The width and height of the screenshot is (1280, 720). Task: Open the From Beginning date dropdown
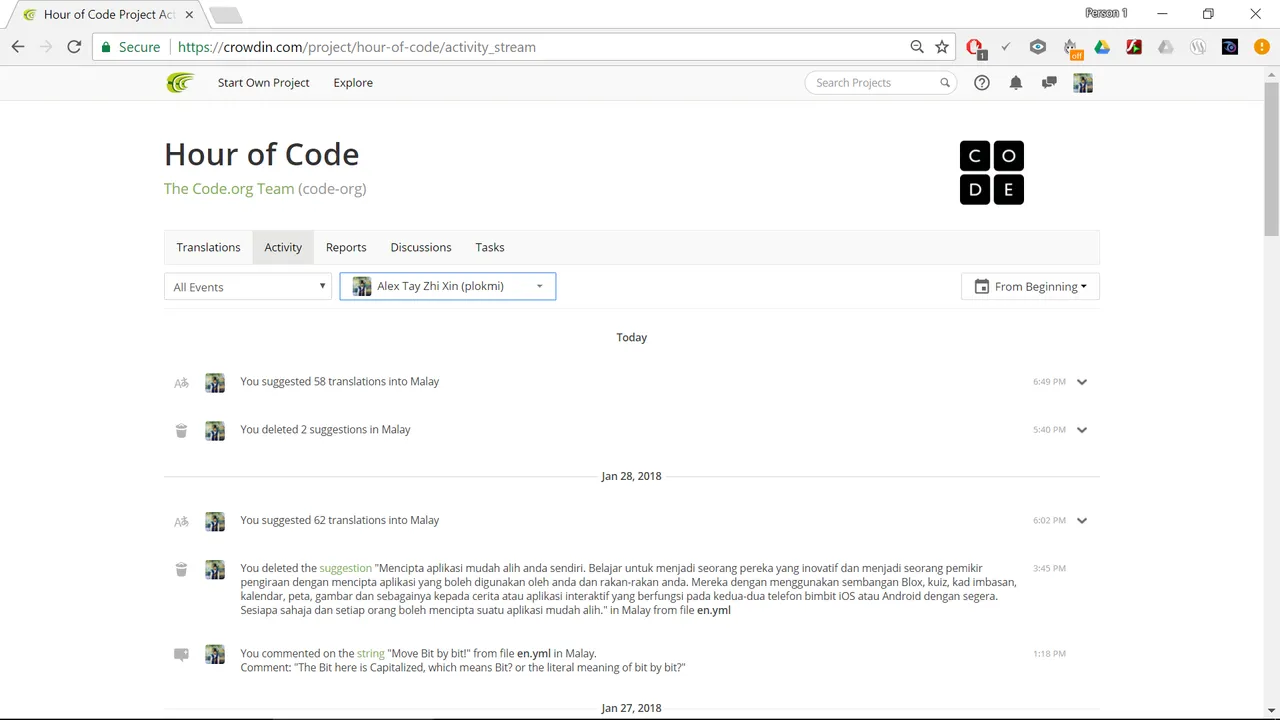1030,286
